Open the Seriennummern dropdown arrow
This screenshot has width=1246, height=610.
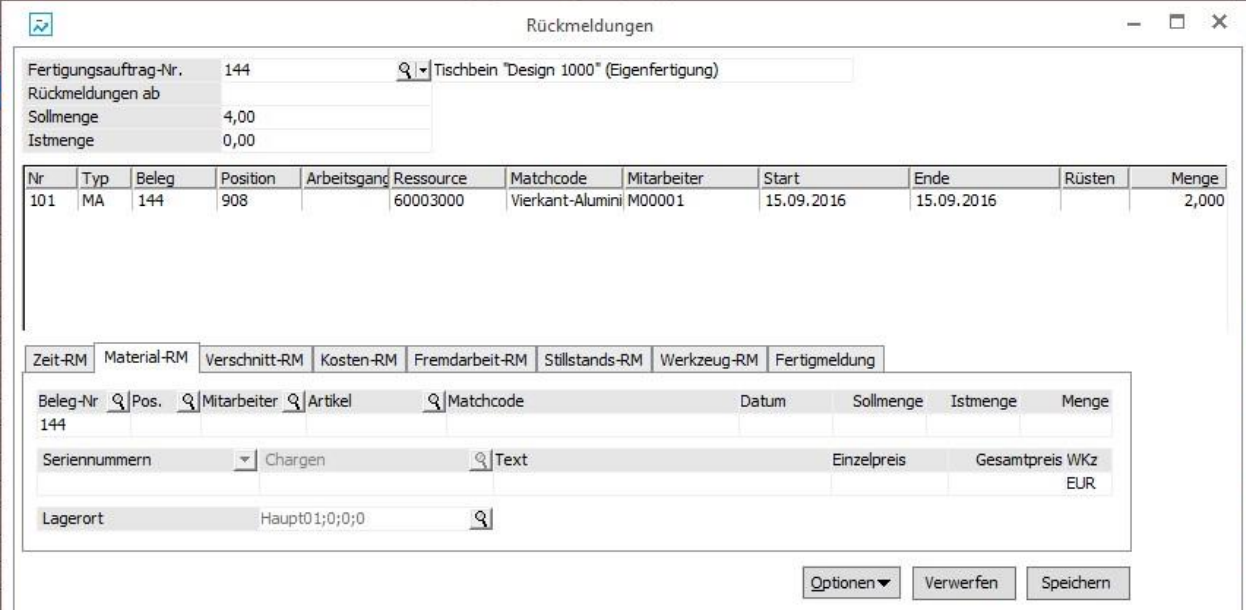tap(246, 460)
